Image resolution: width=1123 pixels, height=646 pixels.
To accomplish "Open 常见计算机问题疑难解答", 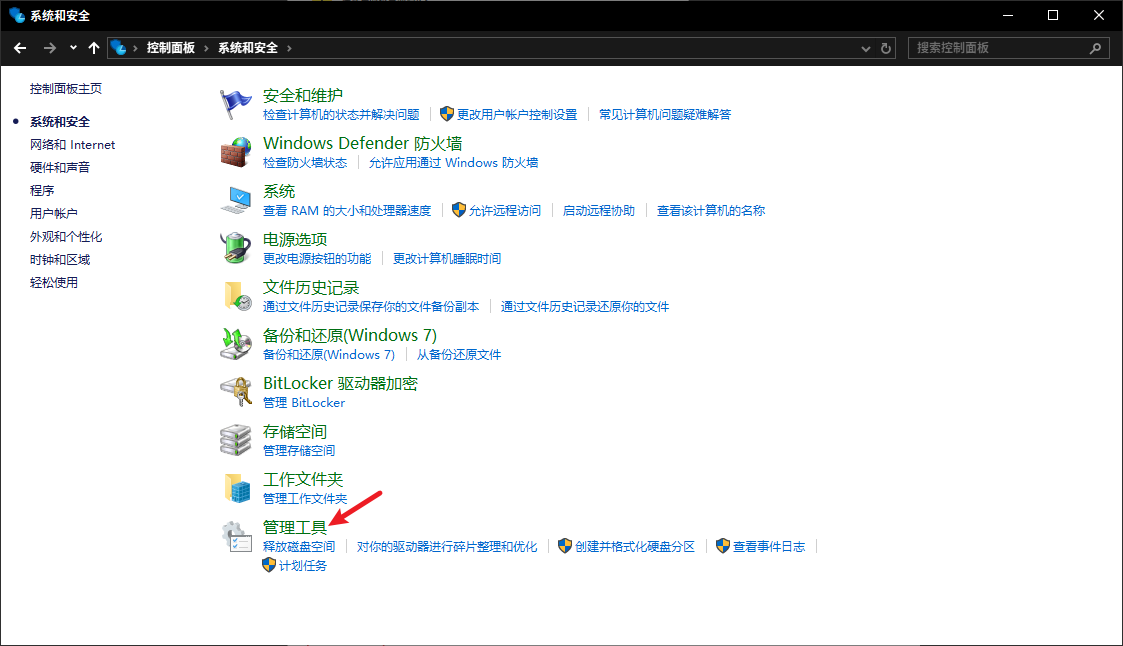I will pyautogui.click(x=665, y=115).
